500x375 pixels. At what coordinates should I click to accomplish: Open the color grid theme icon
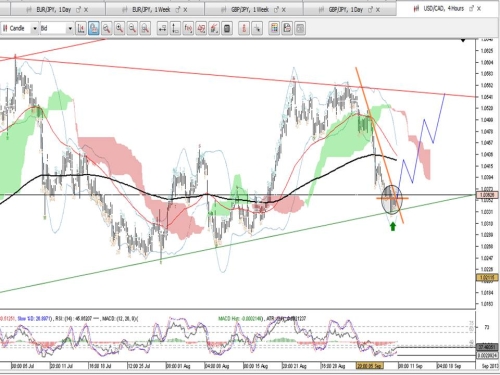point(274,28)
